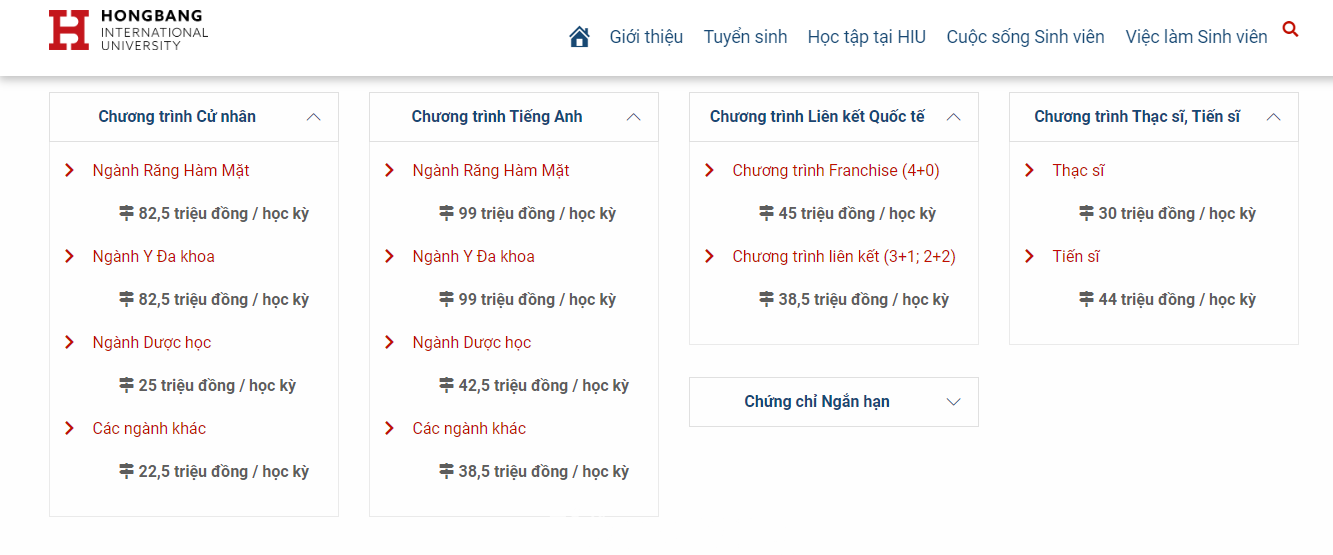This screenshot has height=555, width=1333.
Task: Click signpost icon next to 45 triệu đồng
Action: point(766,213)
